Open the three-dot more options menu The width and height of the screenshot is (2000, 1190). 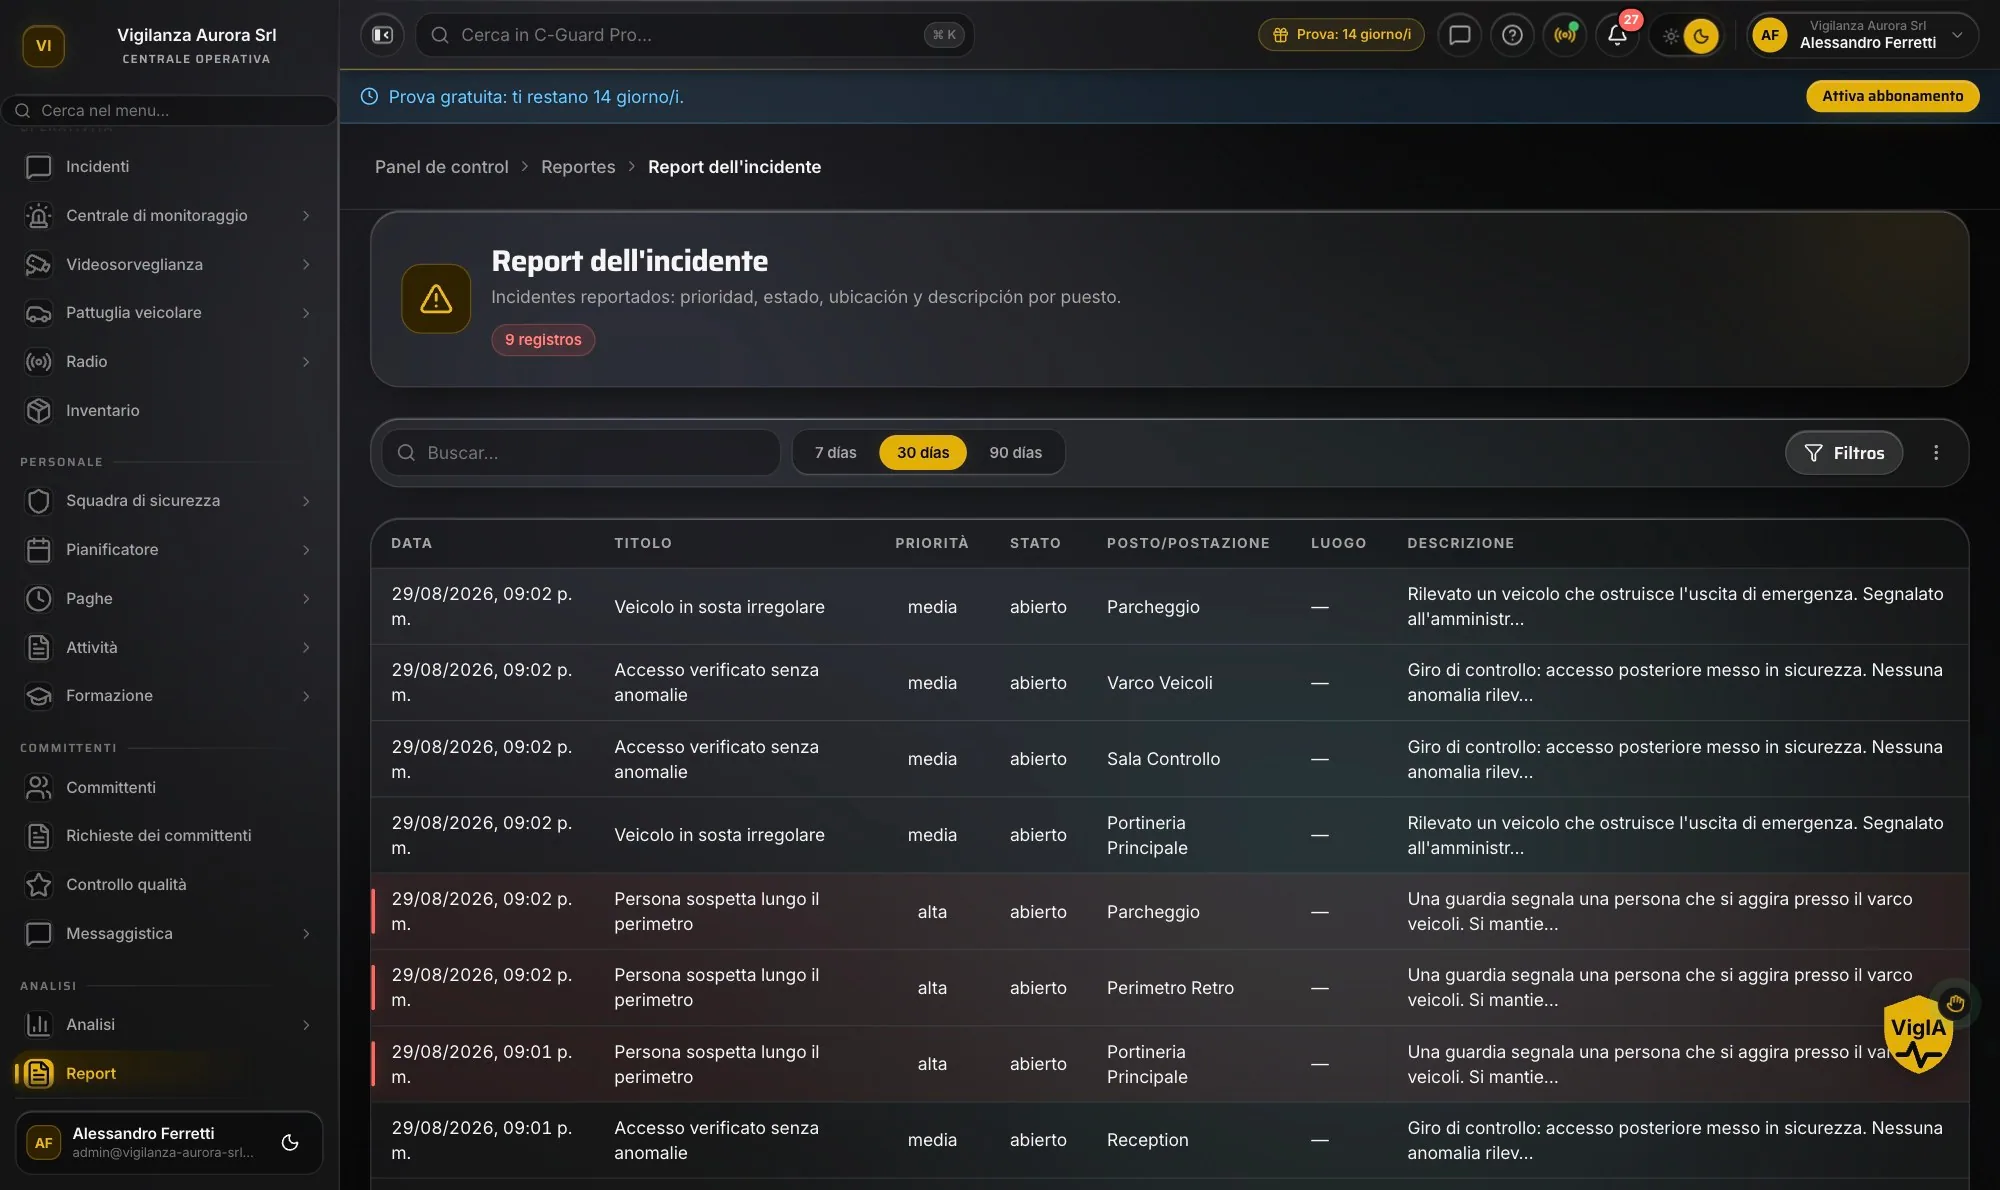(x=1936, y=453)
